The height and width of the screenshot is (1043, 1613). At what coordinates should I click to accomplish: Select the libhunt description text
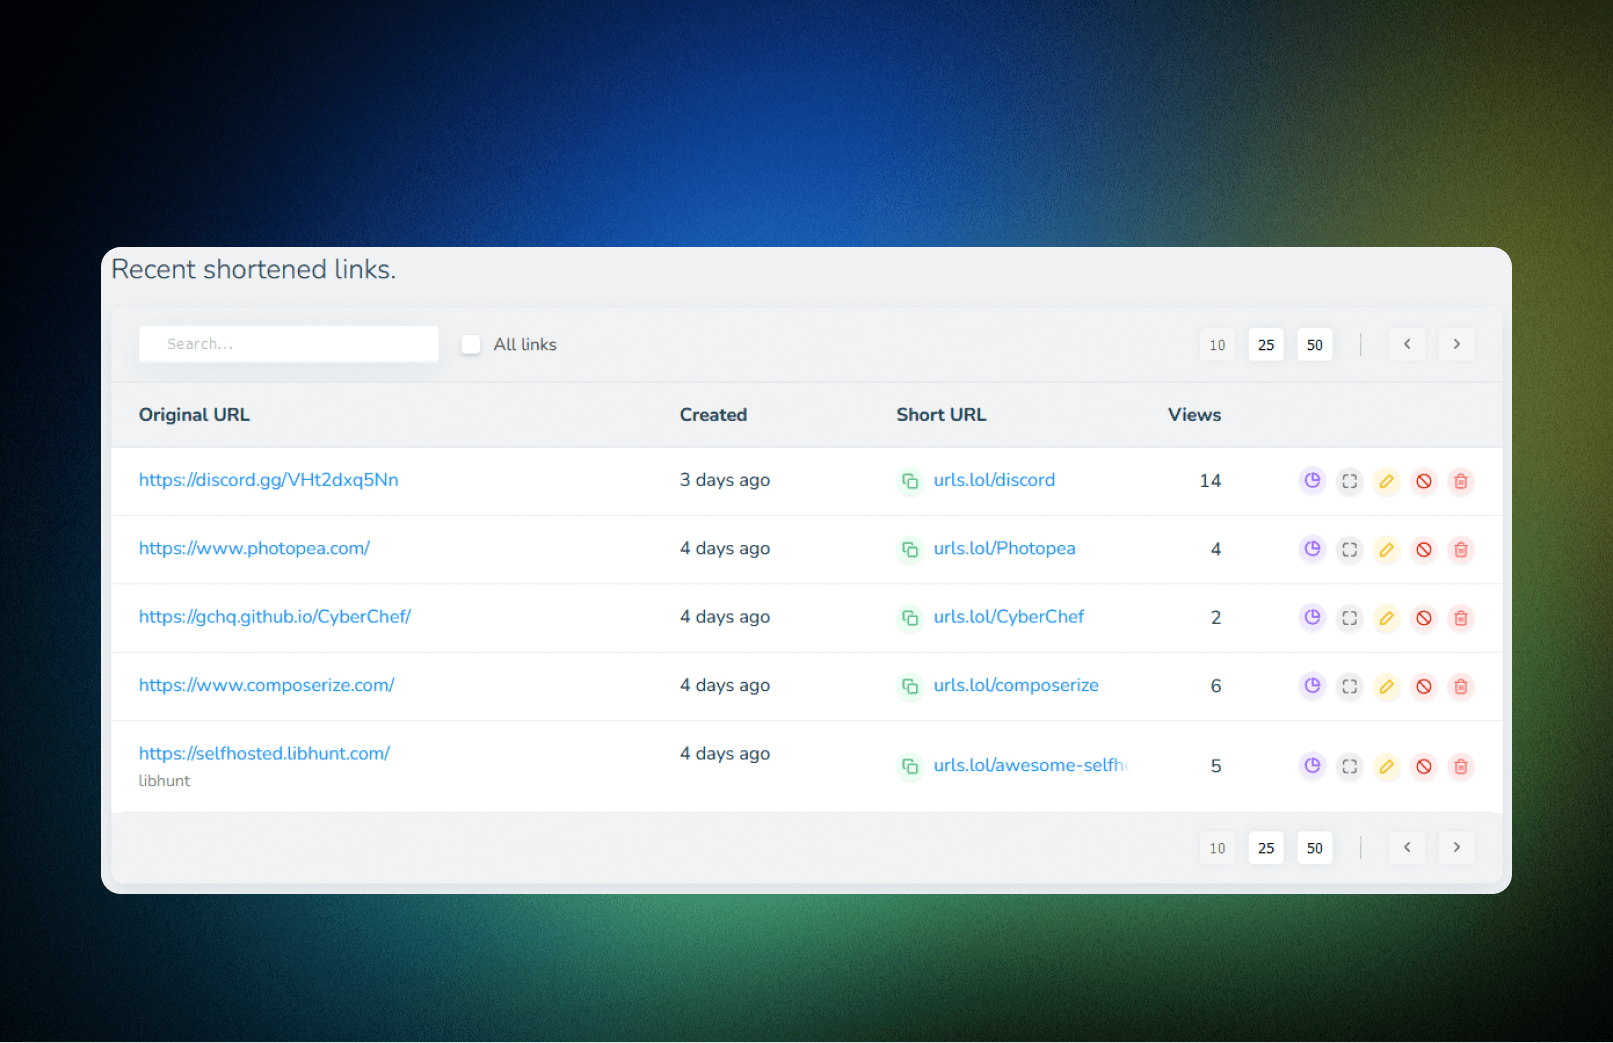click(164, 781)
